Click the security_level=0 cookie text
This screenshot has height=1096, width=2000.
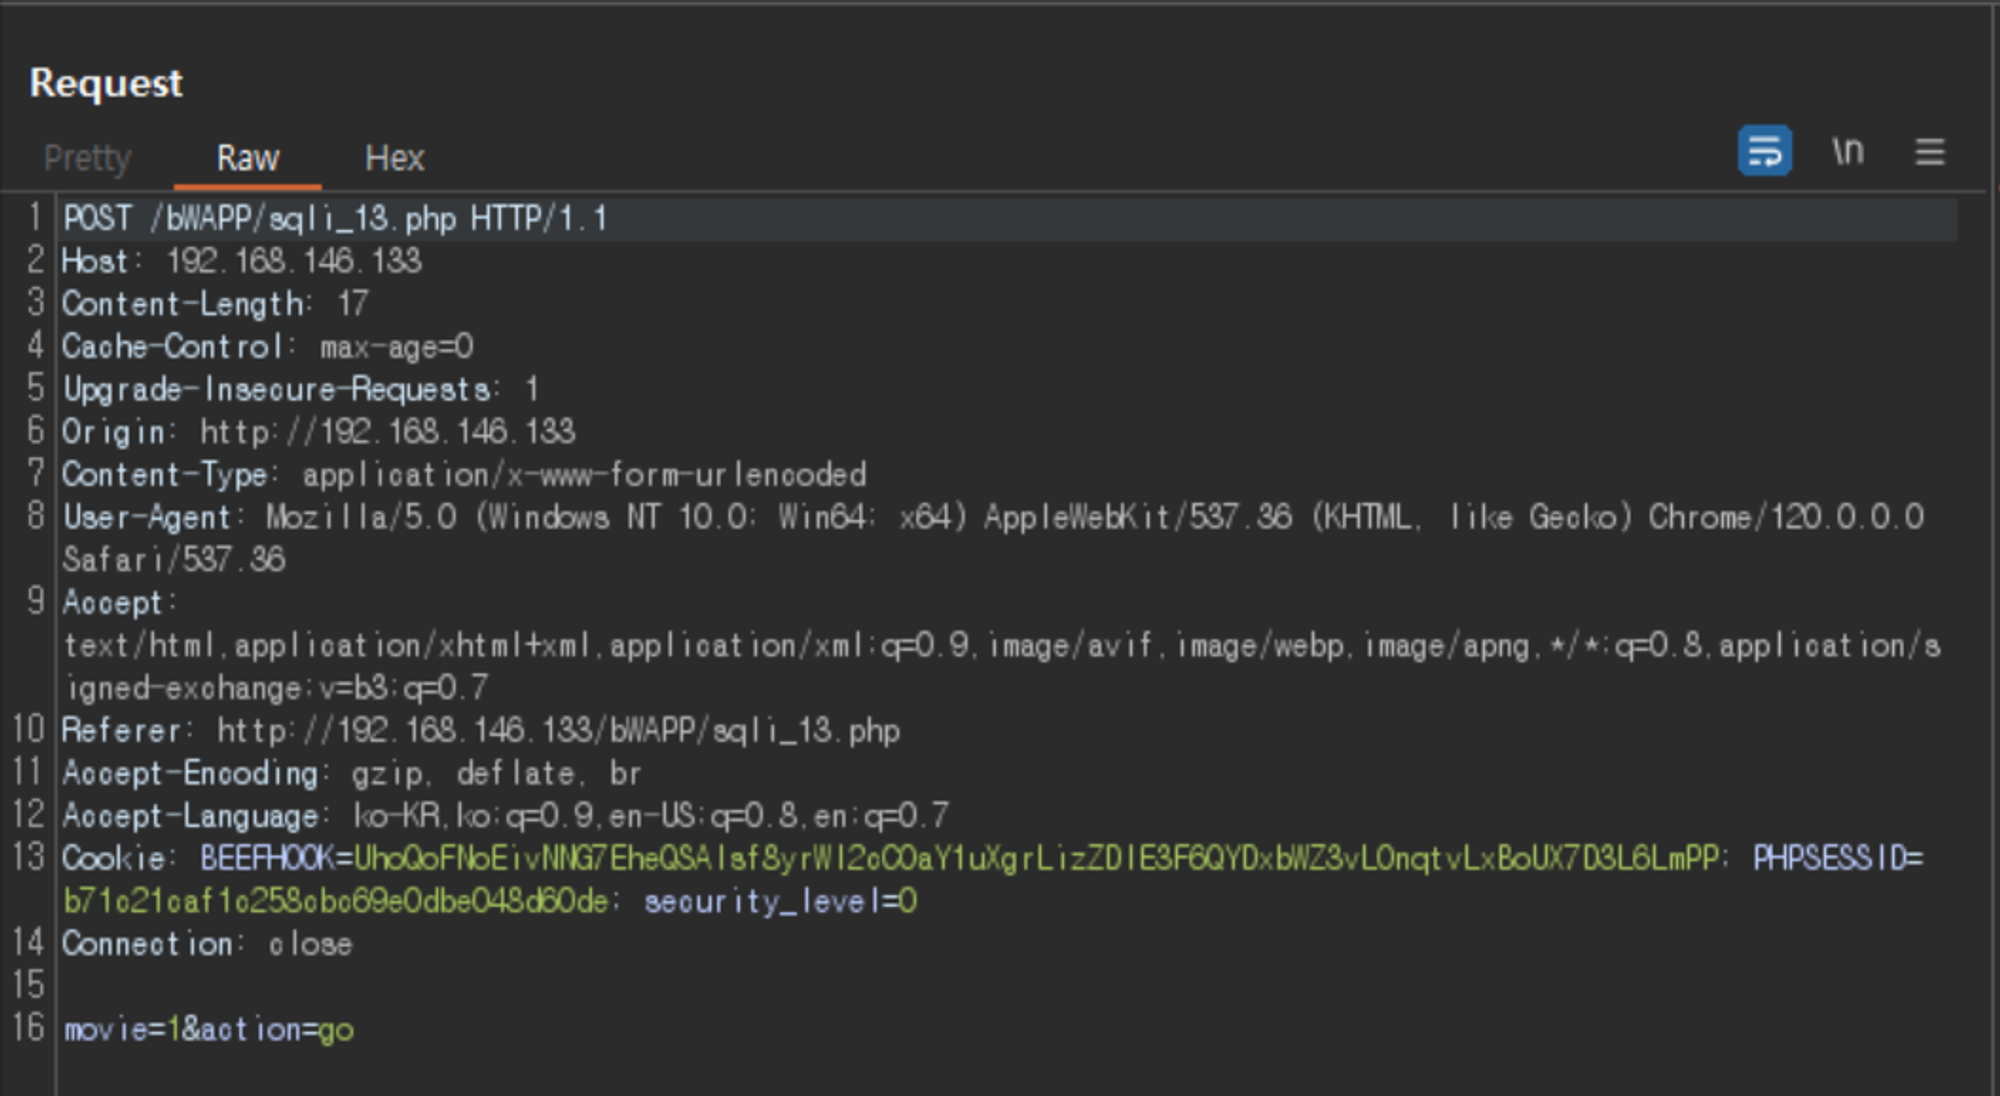(x=780, y=901)
